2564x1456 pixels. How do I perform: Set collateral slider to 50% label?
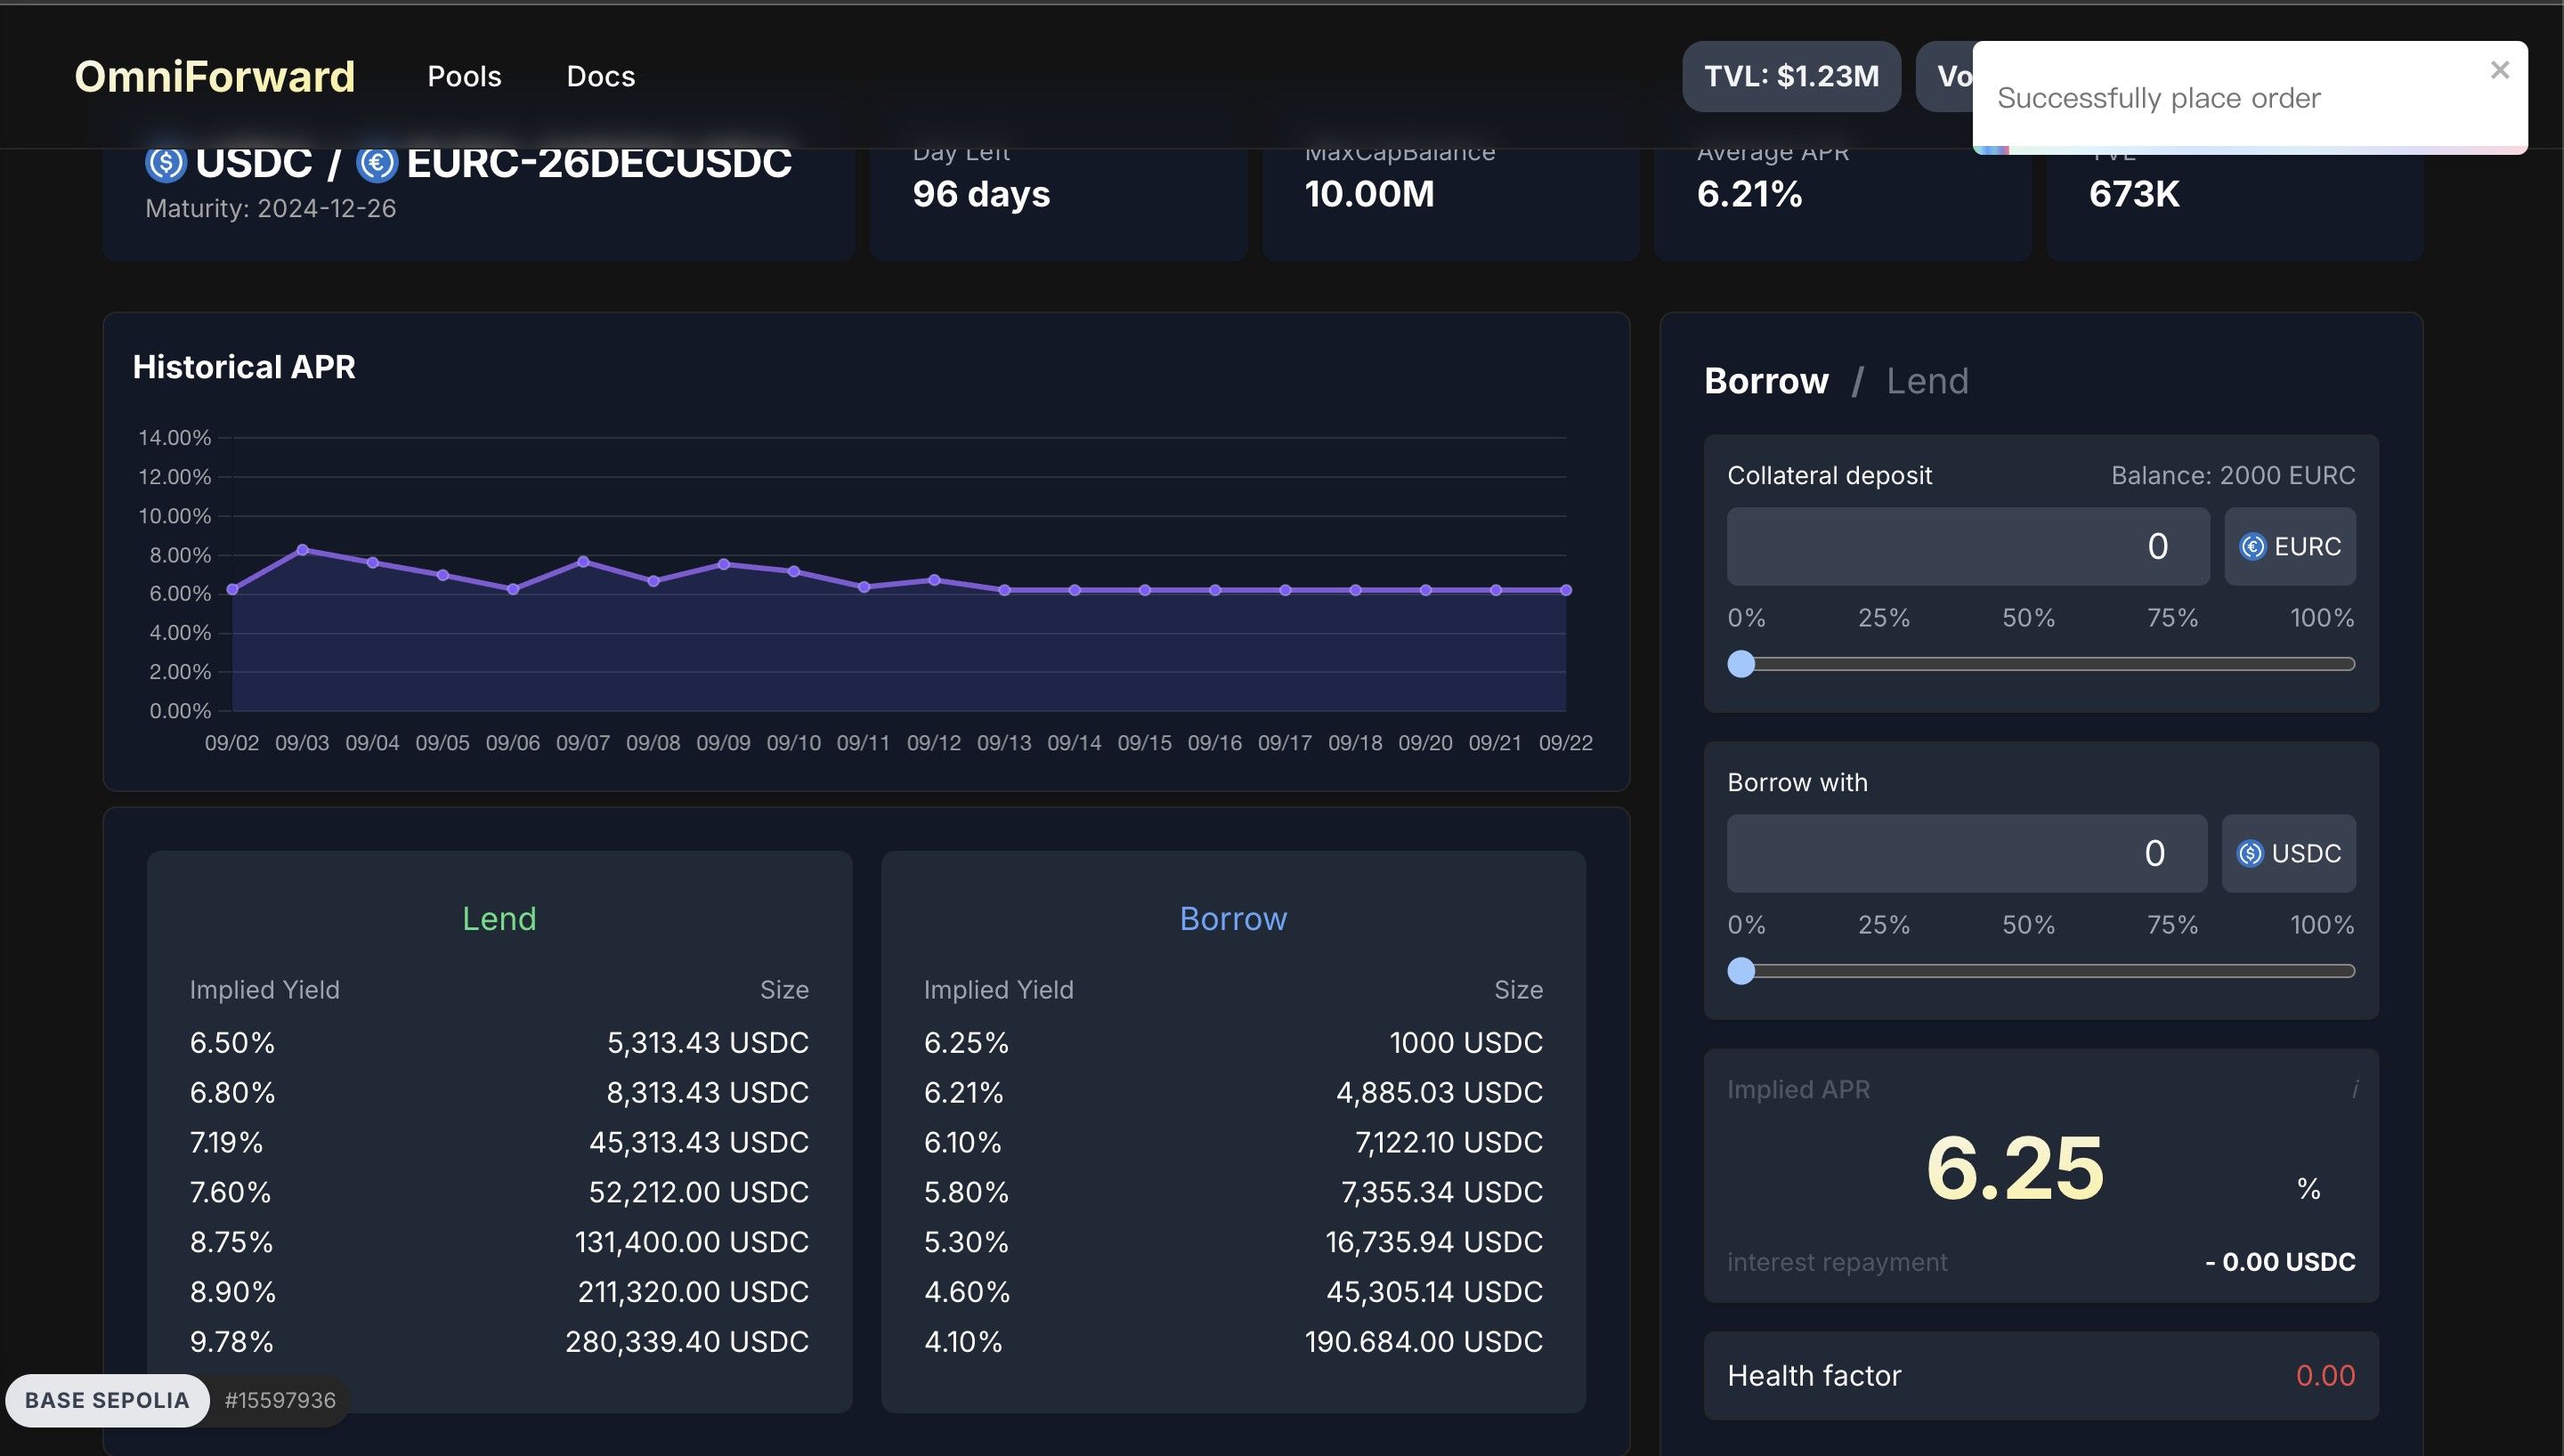click(2028, 618)
